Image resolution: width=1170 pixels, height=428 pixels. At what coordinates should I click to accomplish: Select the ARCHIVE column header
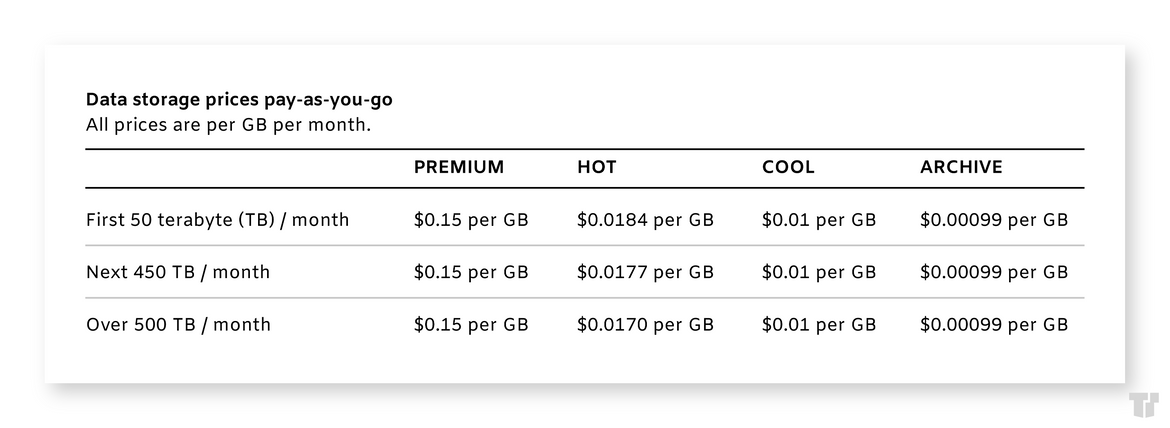(961, 167)
